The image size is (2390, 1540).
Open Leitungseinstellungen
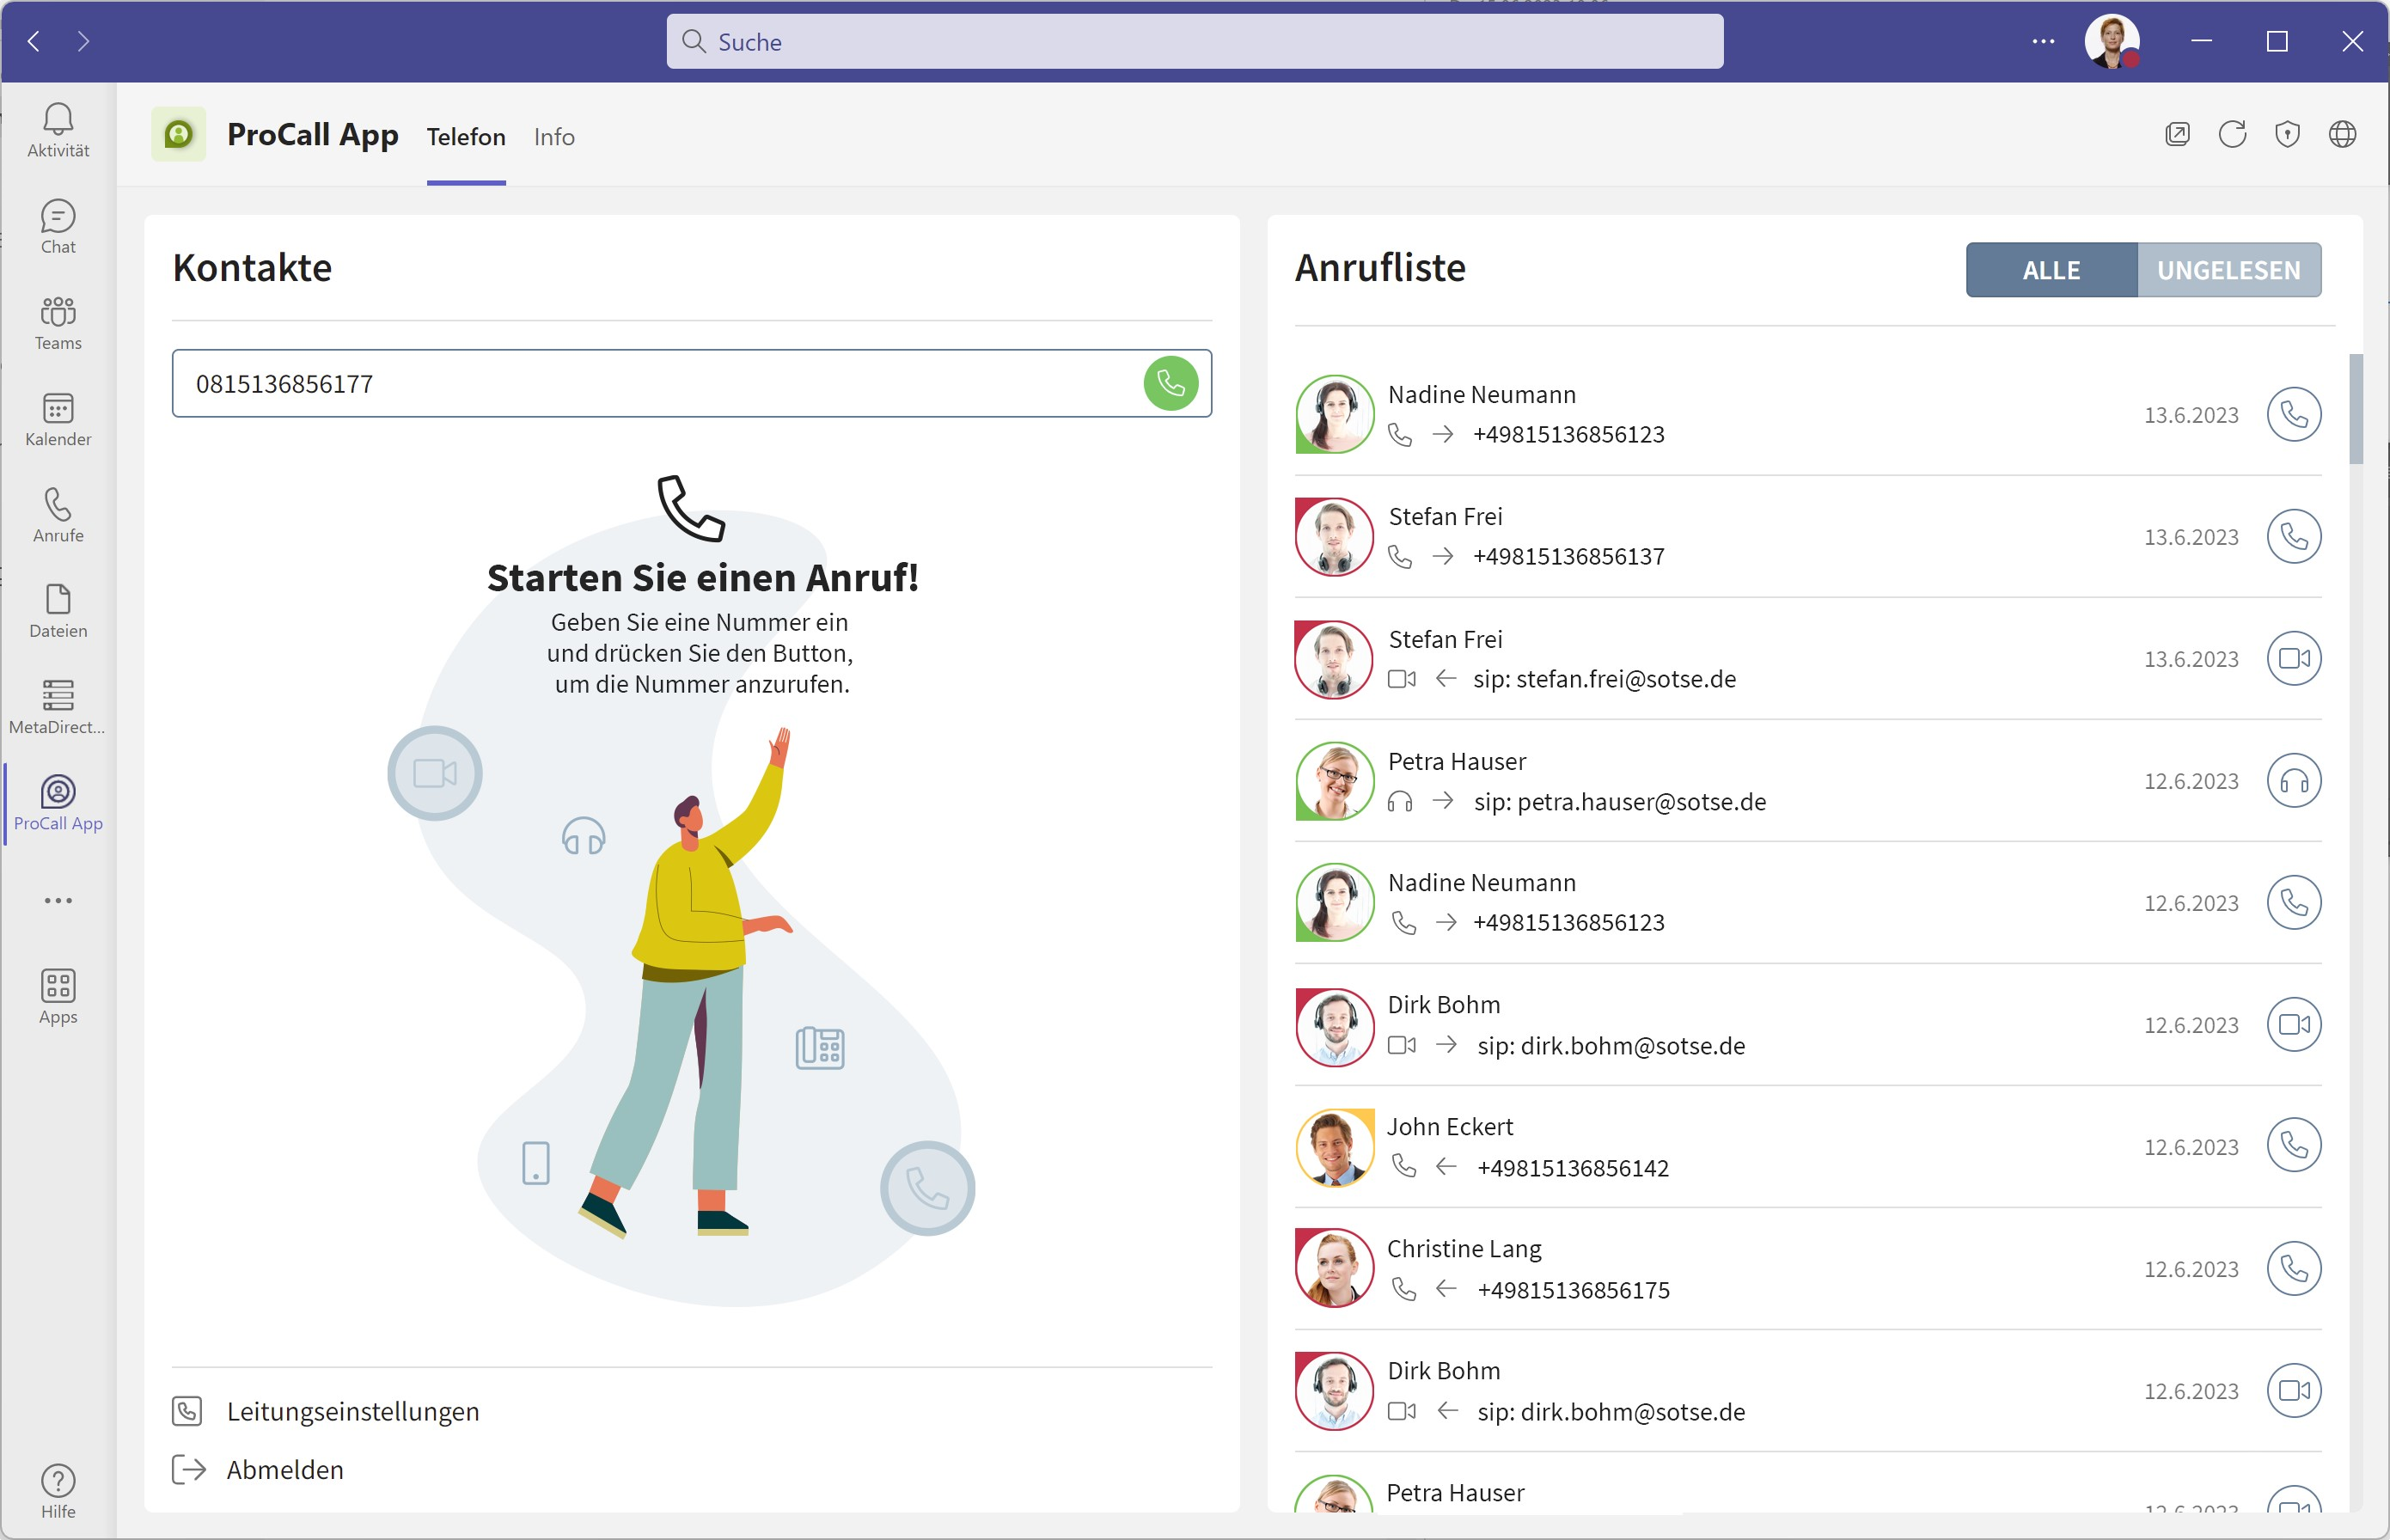point(352,1411)
